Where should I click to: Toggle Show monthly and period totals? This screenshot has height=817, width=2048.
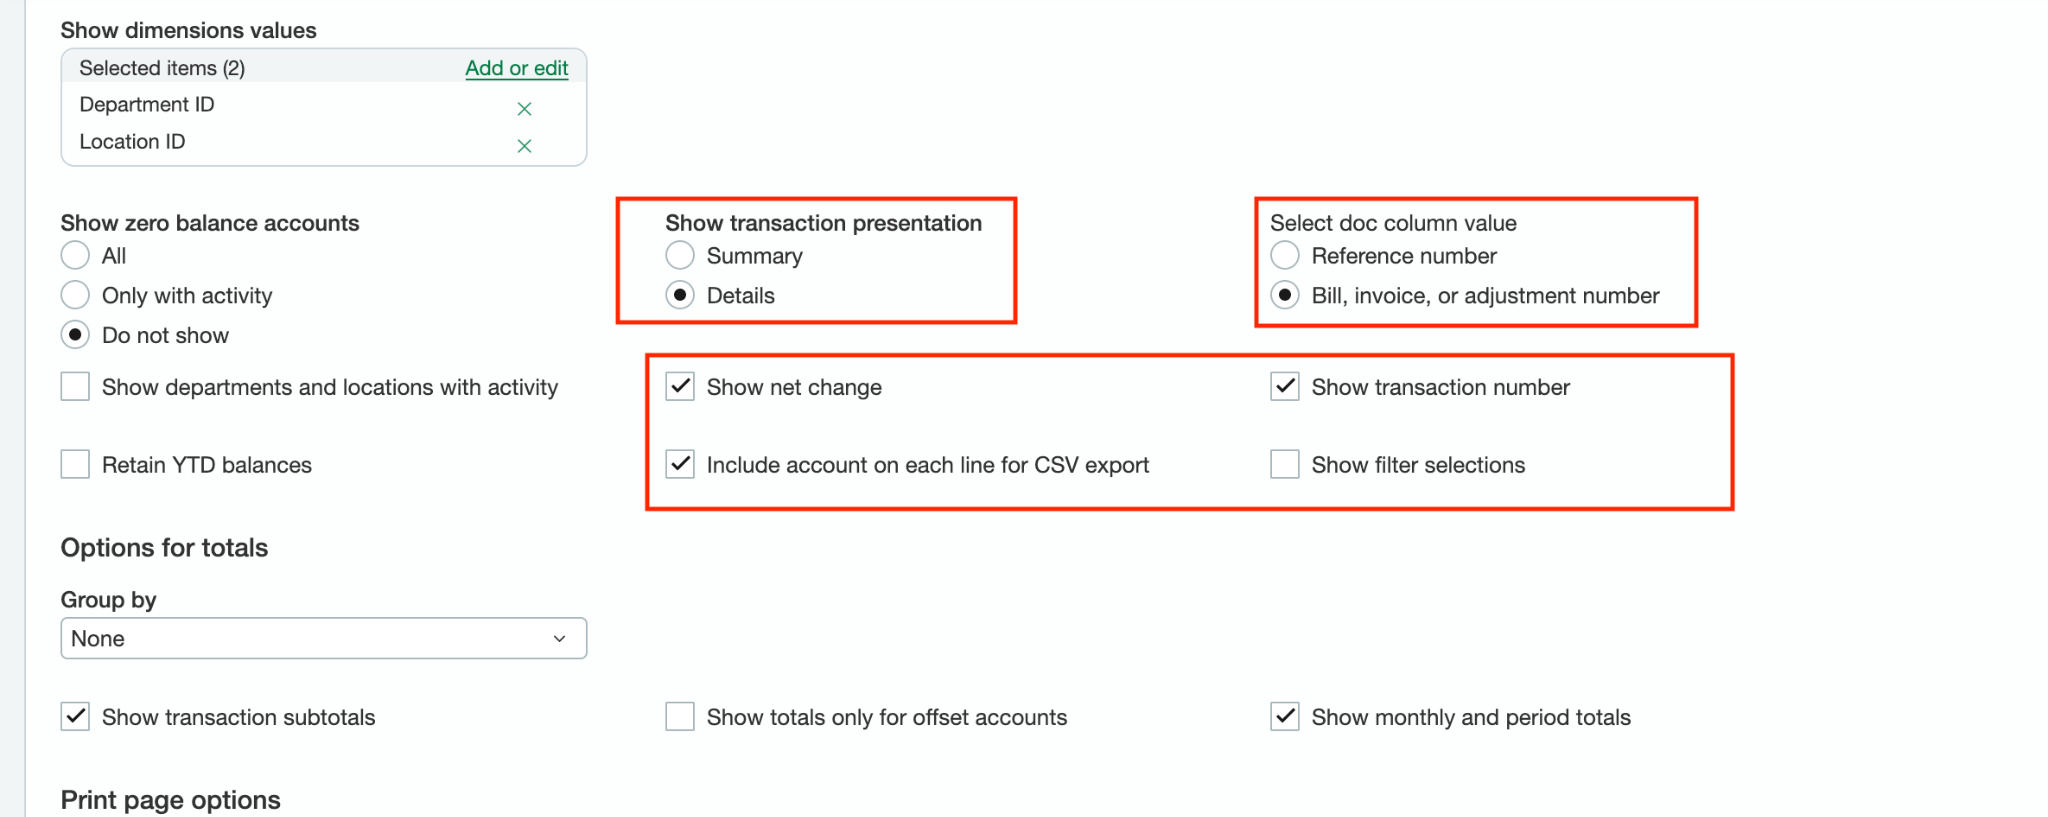click(1285, 717)
